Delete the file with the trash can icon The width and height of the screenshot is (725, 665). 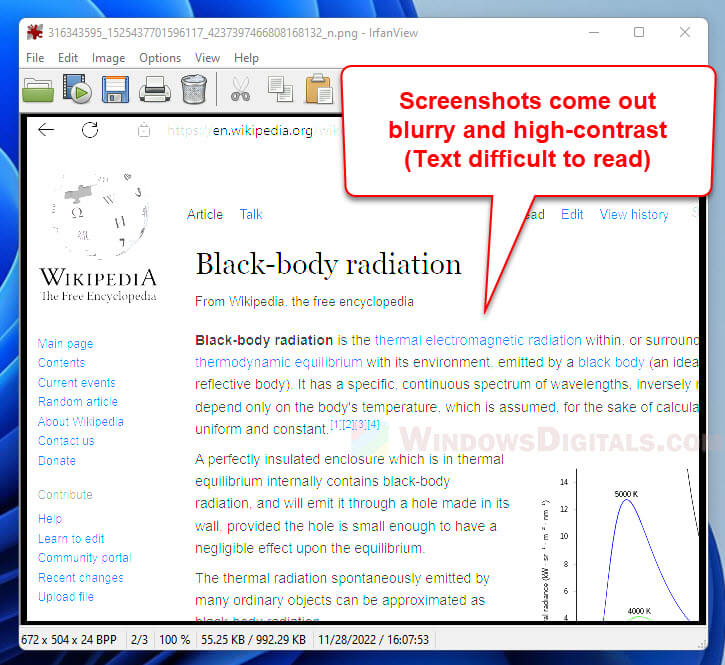[x=193, y=89]
